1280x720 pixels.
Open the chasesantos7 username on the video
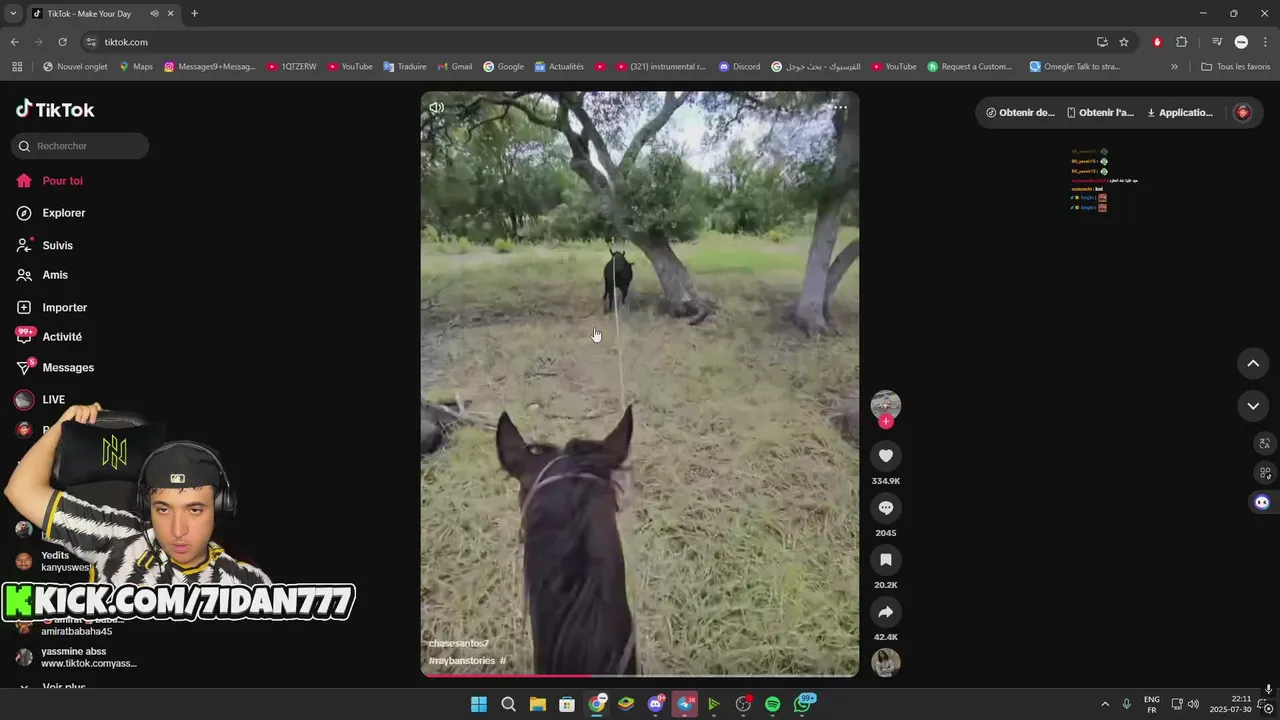pyautogui.click(x=459, y=643)
